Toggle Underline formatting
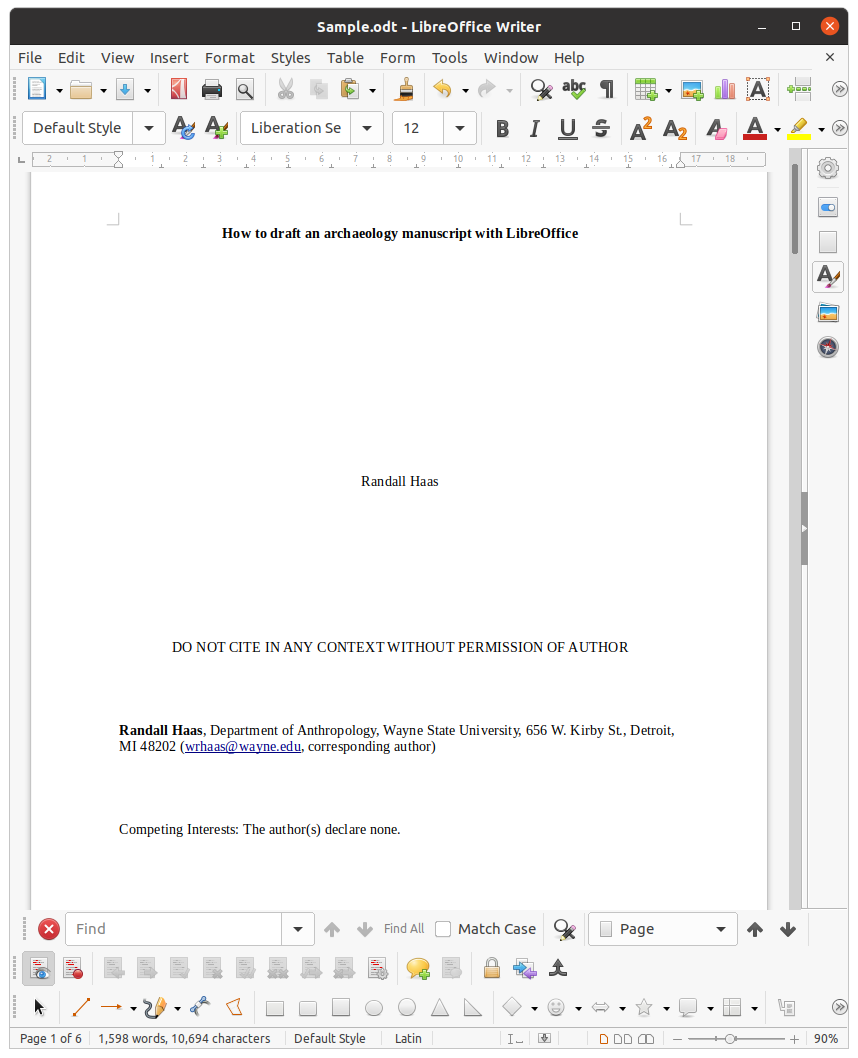 [x=568, y=128]
